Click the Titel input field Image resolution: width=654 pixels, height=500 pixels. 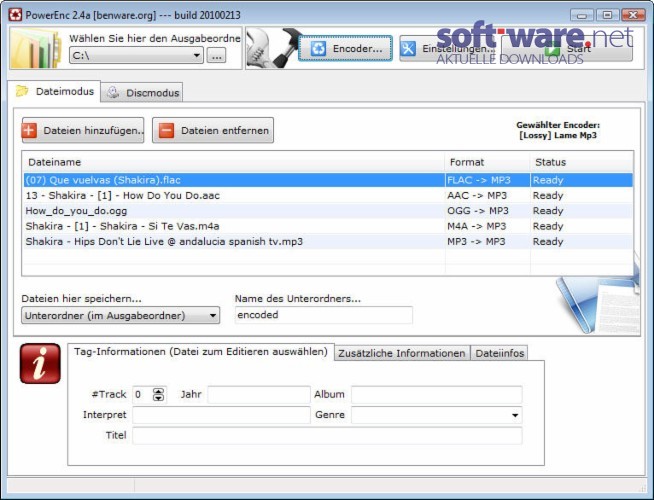point(327,435)
